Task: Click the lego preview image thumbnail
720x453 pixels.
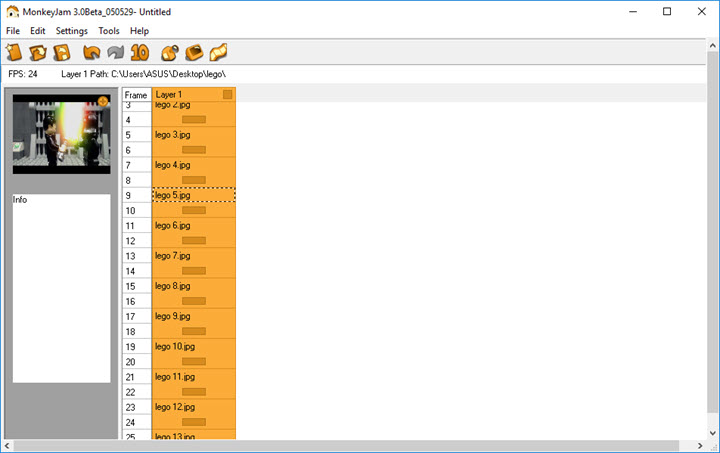Action: tap(62, 134)
